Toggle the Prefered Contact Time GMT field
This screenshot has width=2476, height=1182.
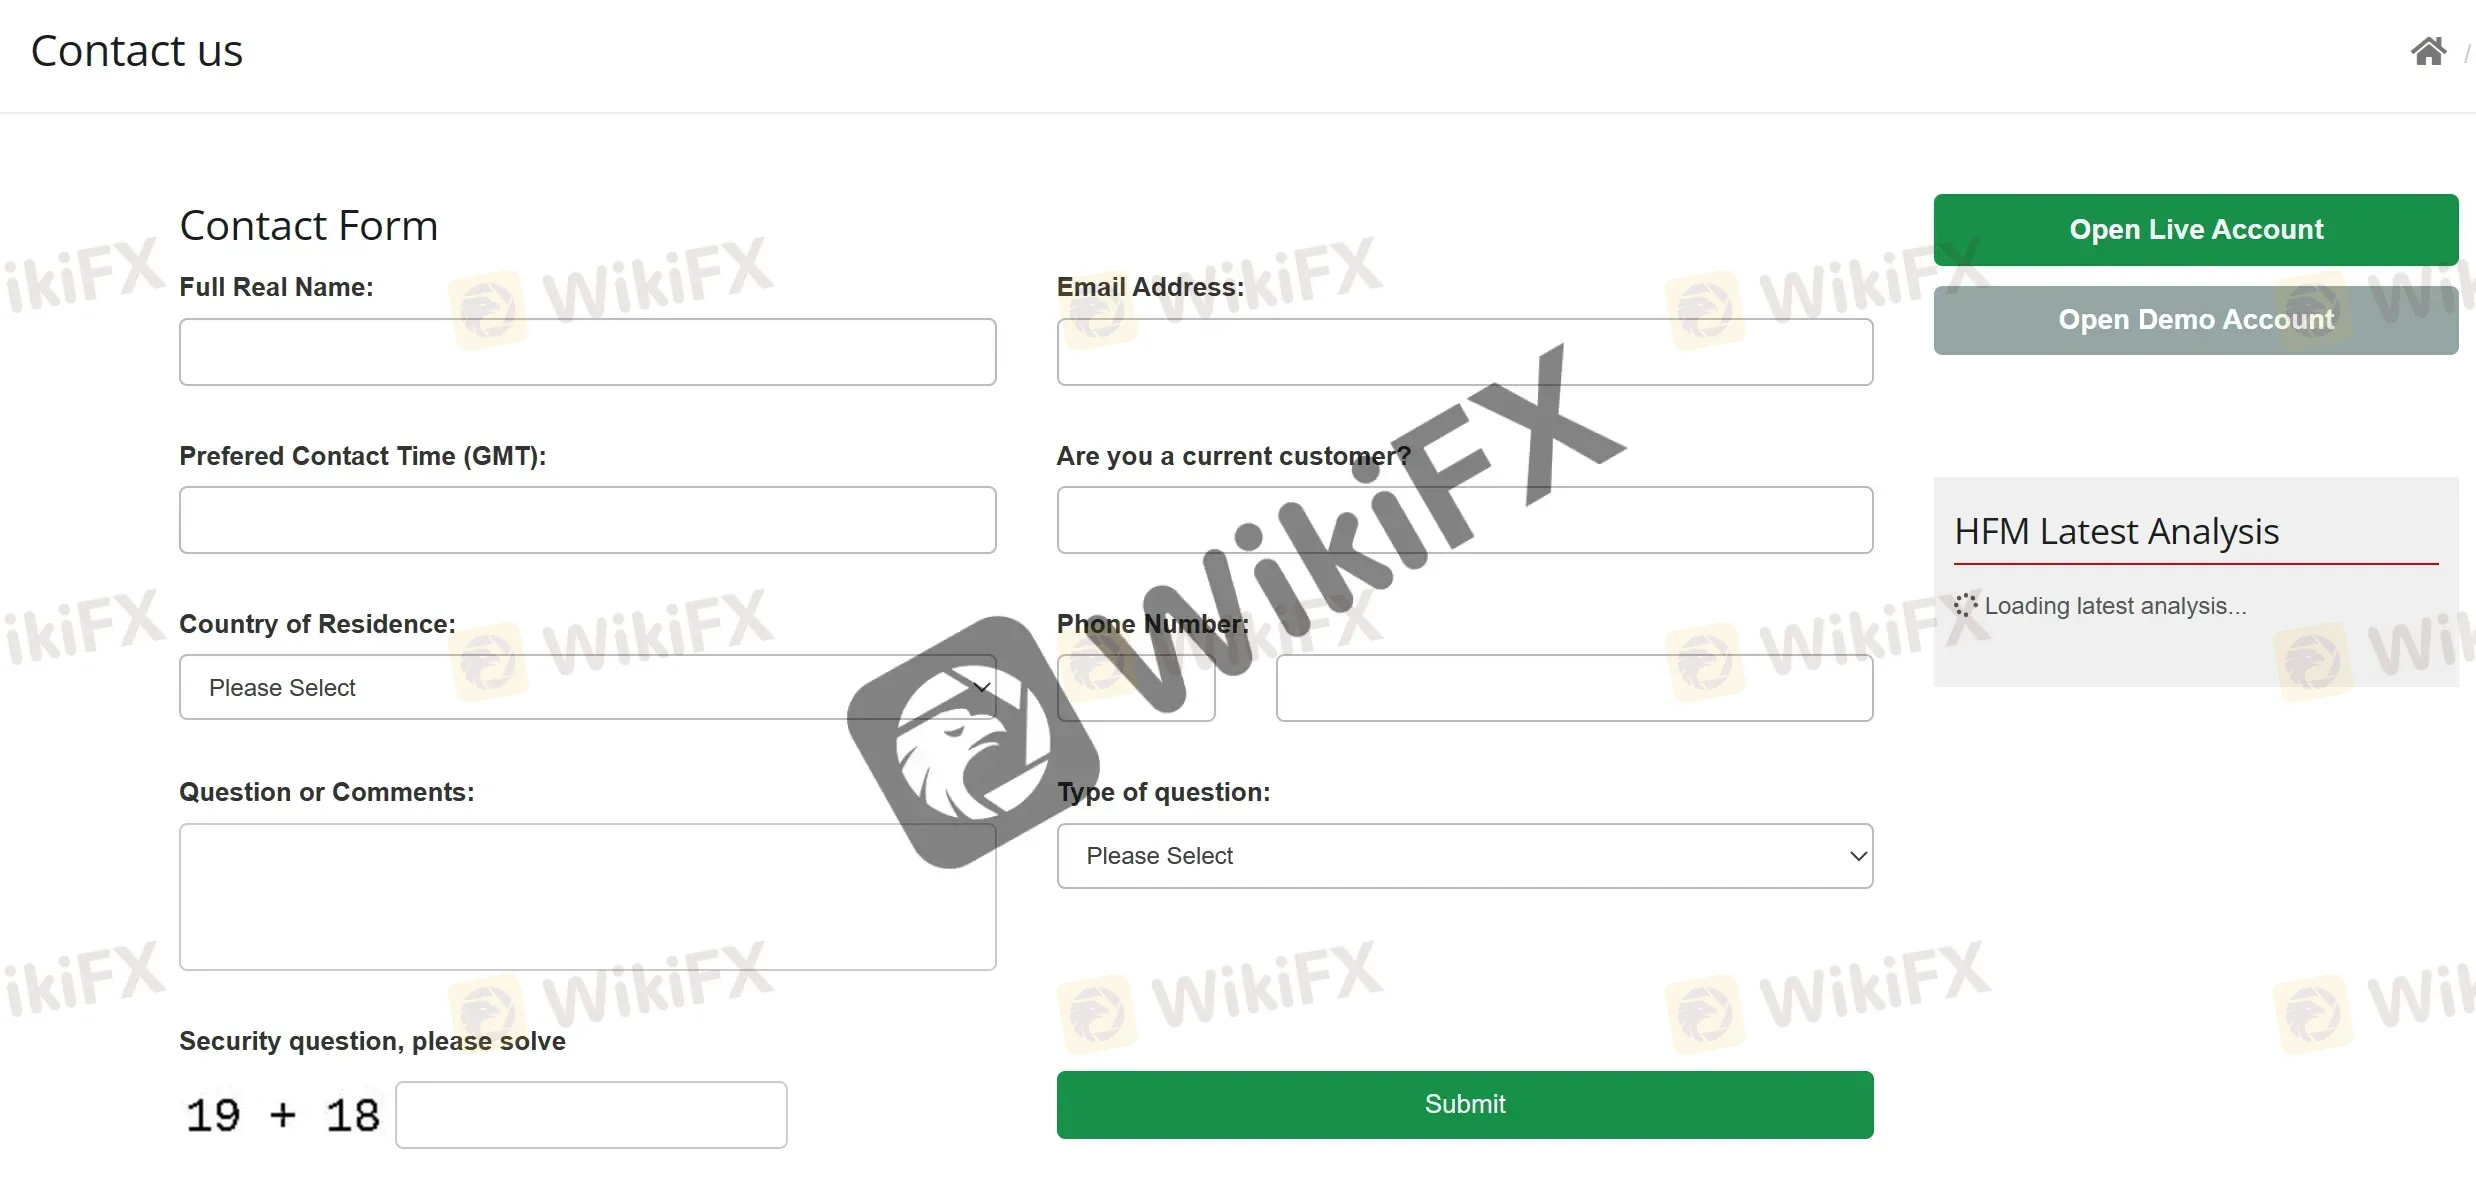tap(587, 519)
